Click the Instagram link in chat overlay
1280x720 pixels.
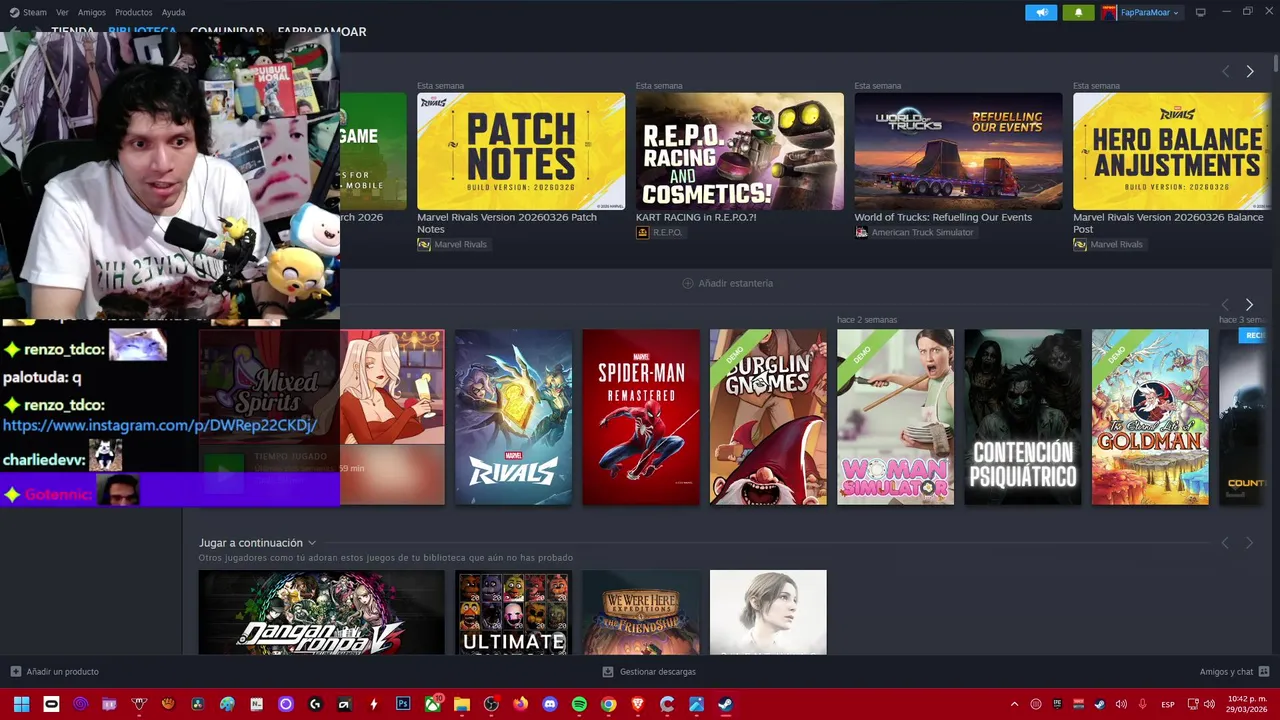click(160, 425)
